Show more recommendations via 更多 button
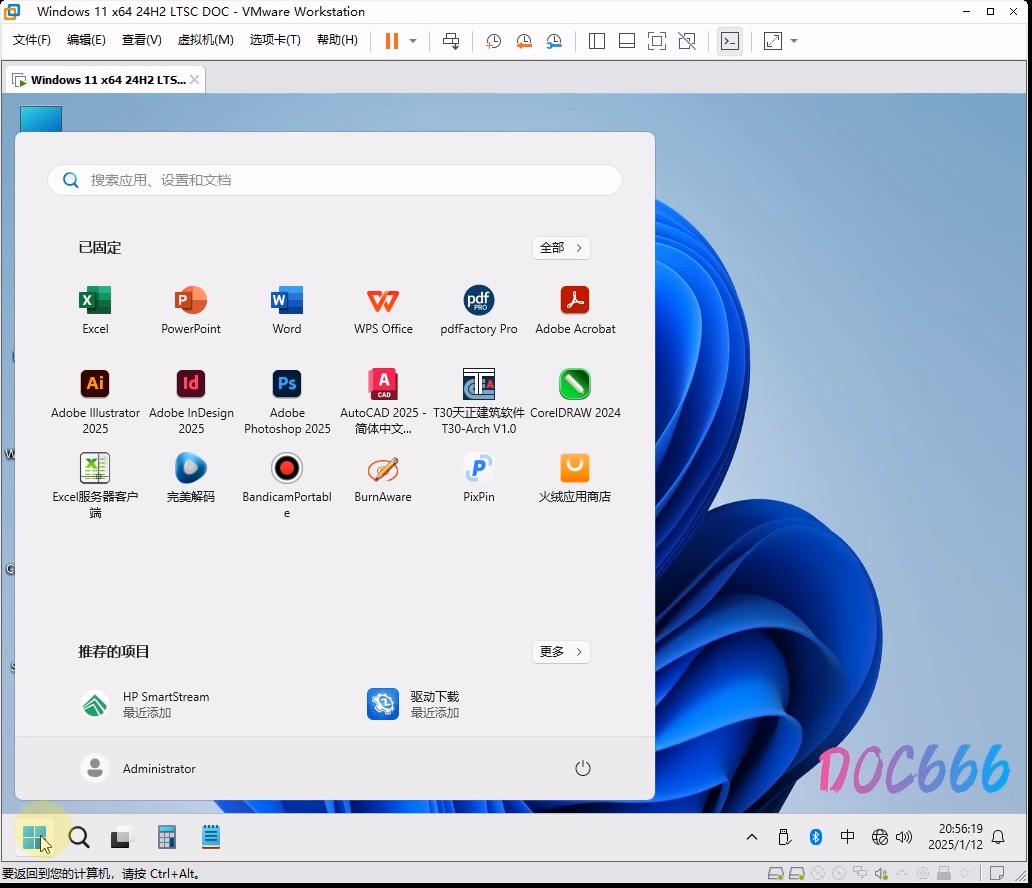Screen dimensions: 1032x888 pyautogui.click(x=561, y=652)
